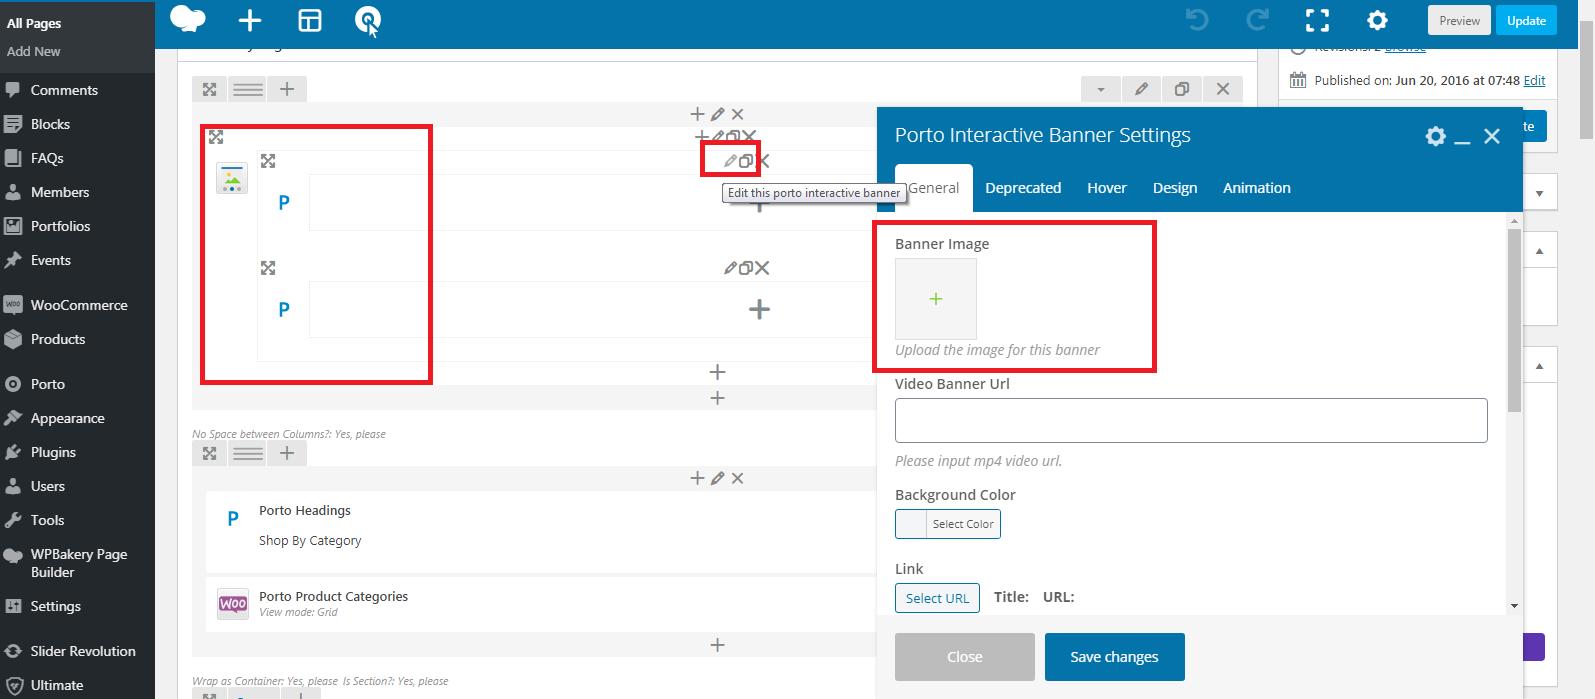Clone the second interactive banner
Viewport: 1595px width, 699px height.
(x=745, y=268)
